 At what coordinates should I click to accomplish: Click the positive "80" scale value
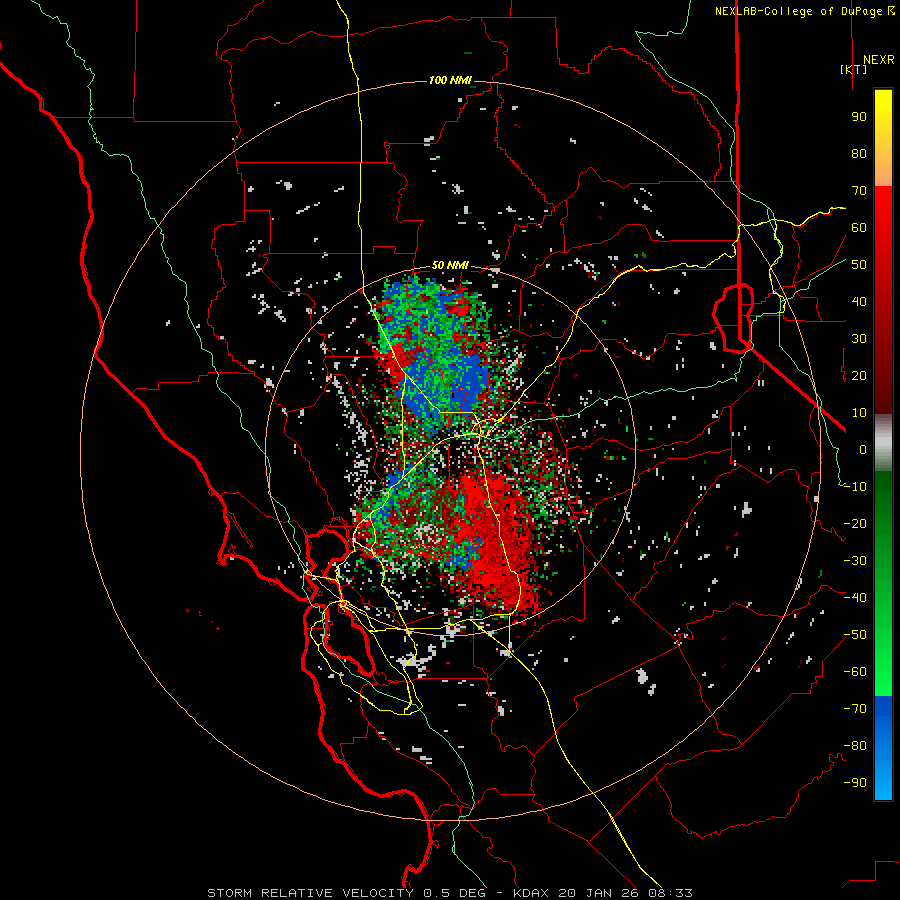point(859,153)
